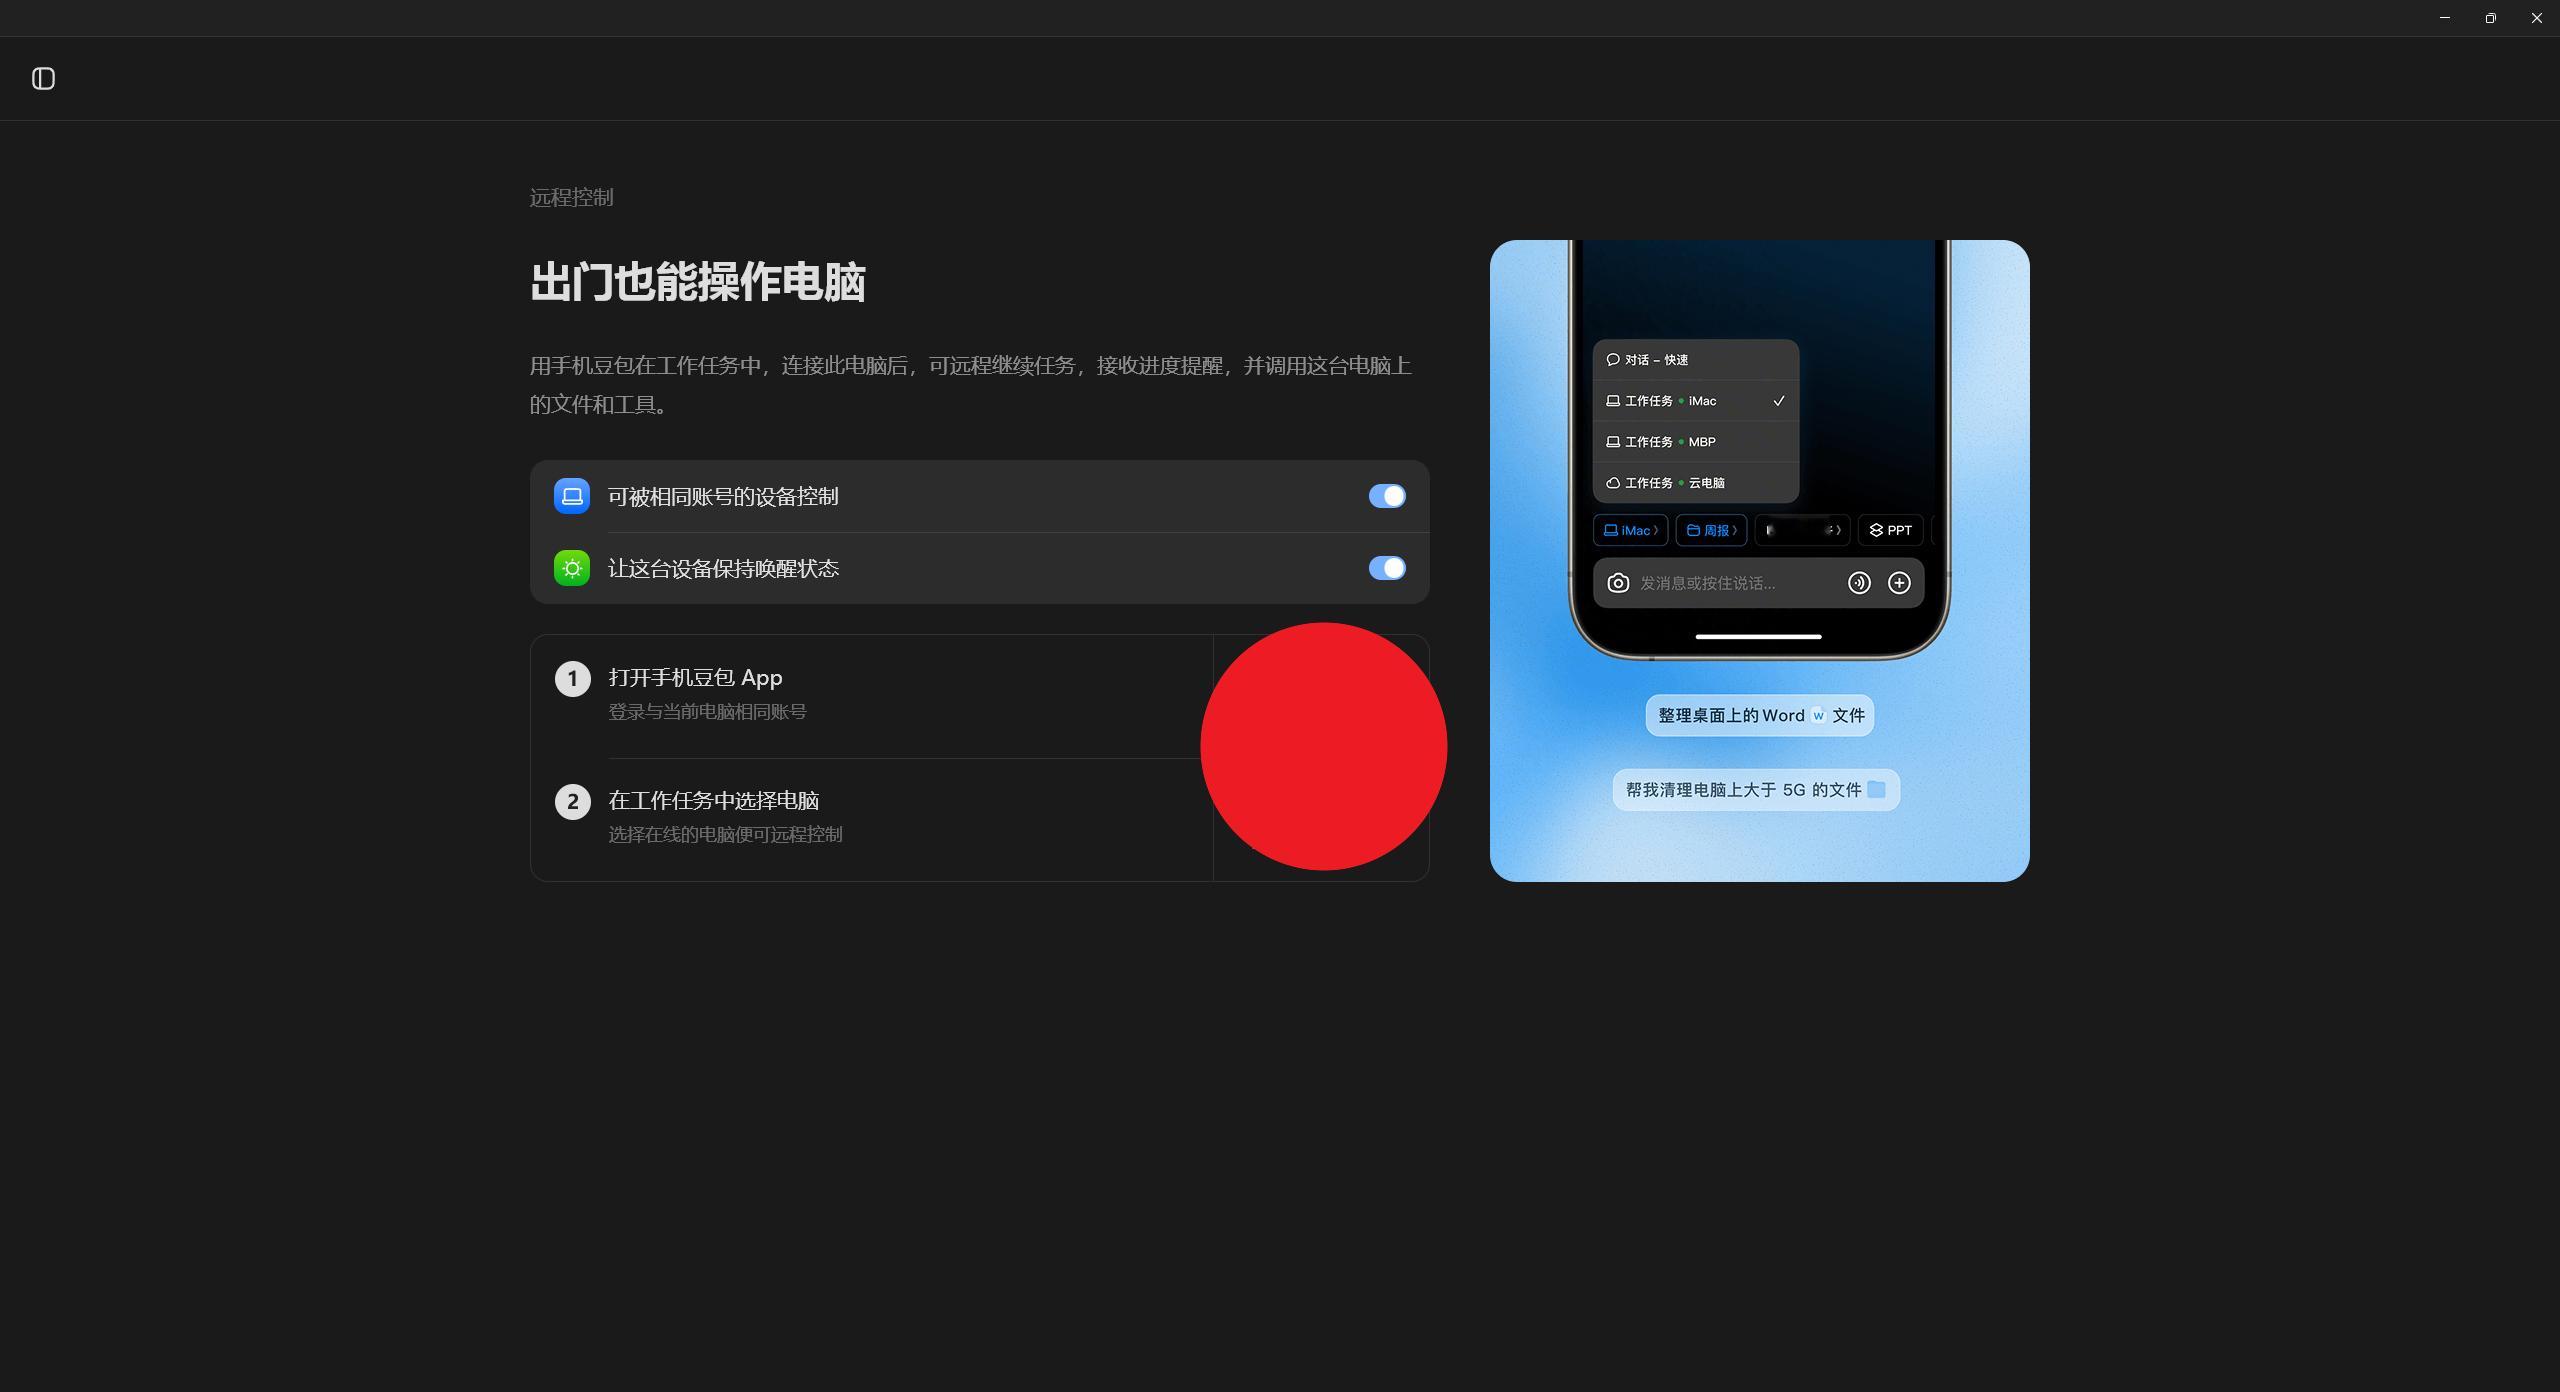Viewport: 2560px width, 1392px height.
Task: Click the green sun wake icon
Action: [572, 568]
